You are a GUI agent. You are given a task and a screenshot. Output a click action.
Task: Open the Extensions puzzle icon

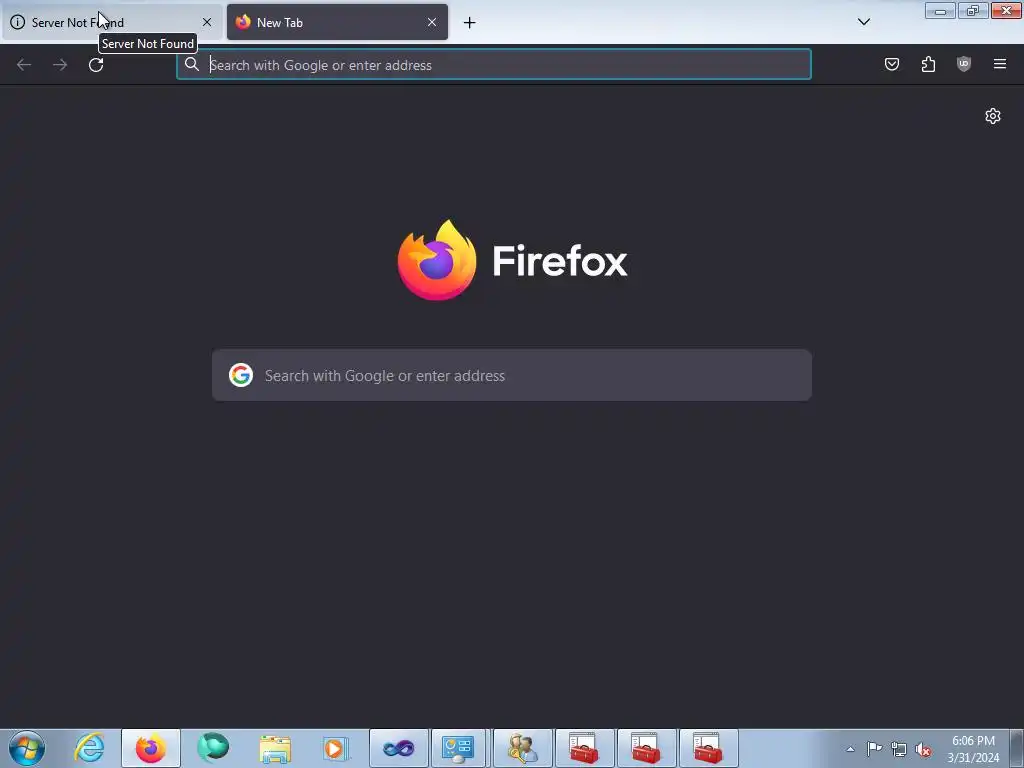pyautogui.click(x=928, y=64)
